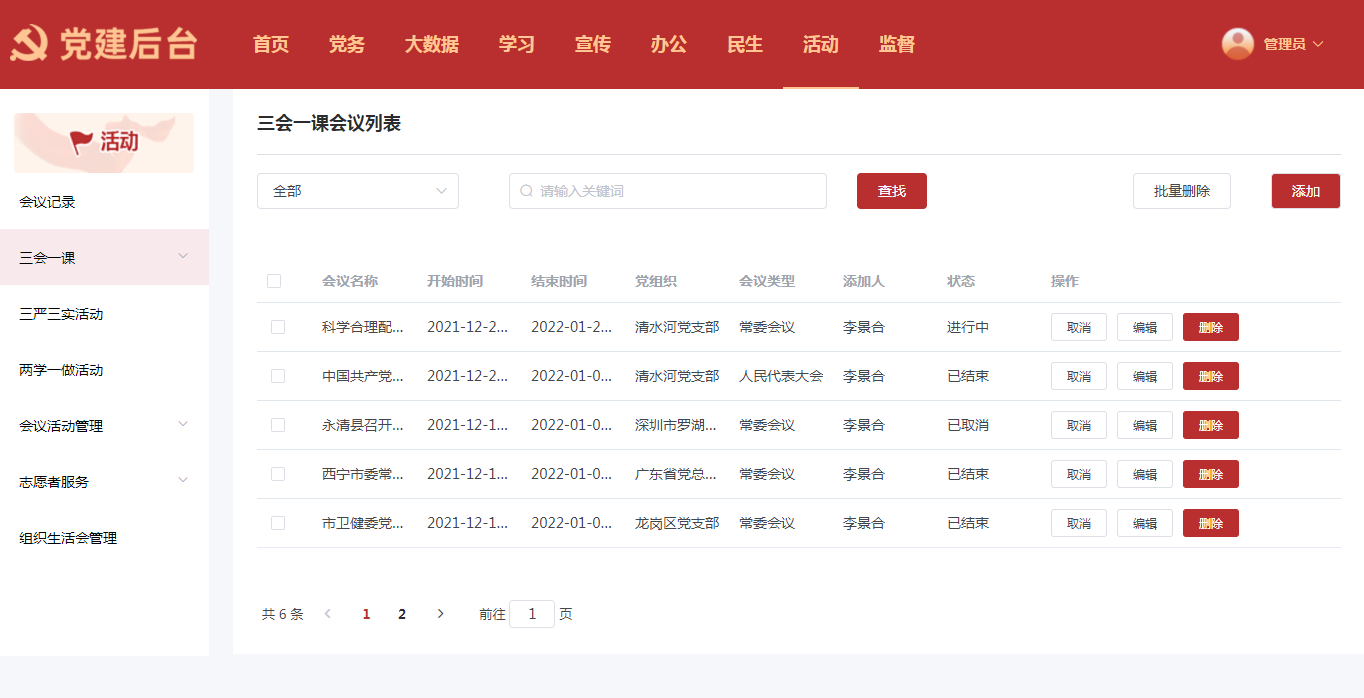The height and width of the screenshot is (698, 1364).
Task: Click the red flag 活动 banner
Action: click(x=104, y=142)
